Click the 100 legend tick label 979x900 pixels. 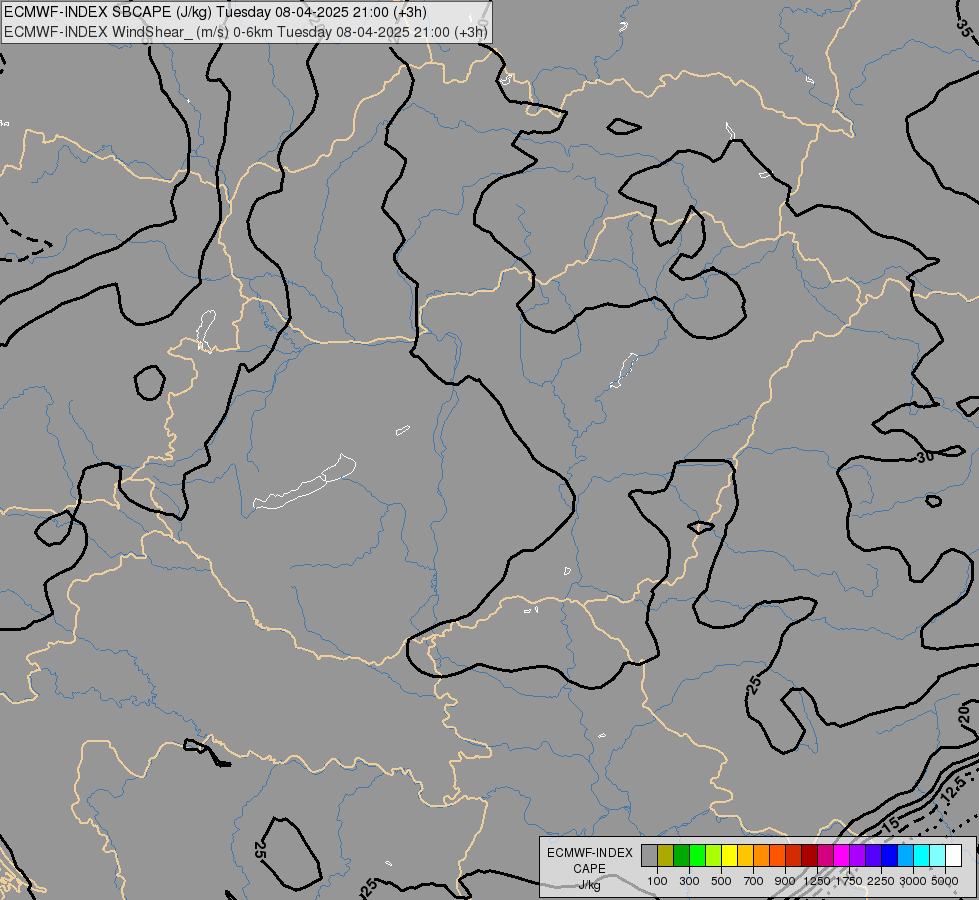tap(657, 881)
